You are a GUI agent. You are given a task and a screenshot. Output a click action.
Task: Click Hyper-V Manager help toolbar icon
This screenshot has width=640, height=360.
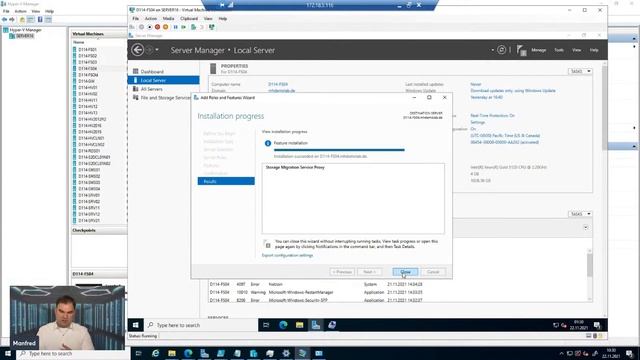click(40, 19)
